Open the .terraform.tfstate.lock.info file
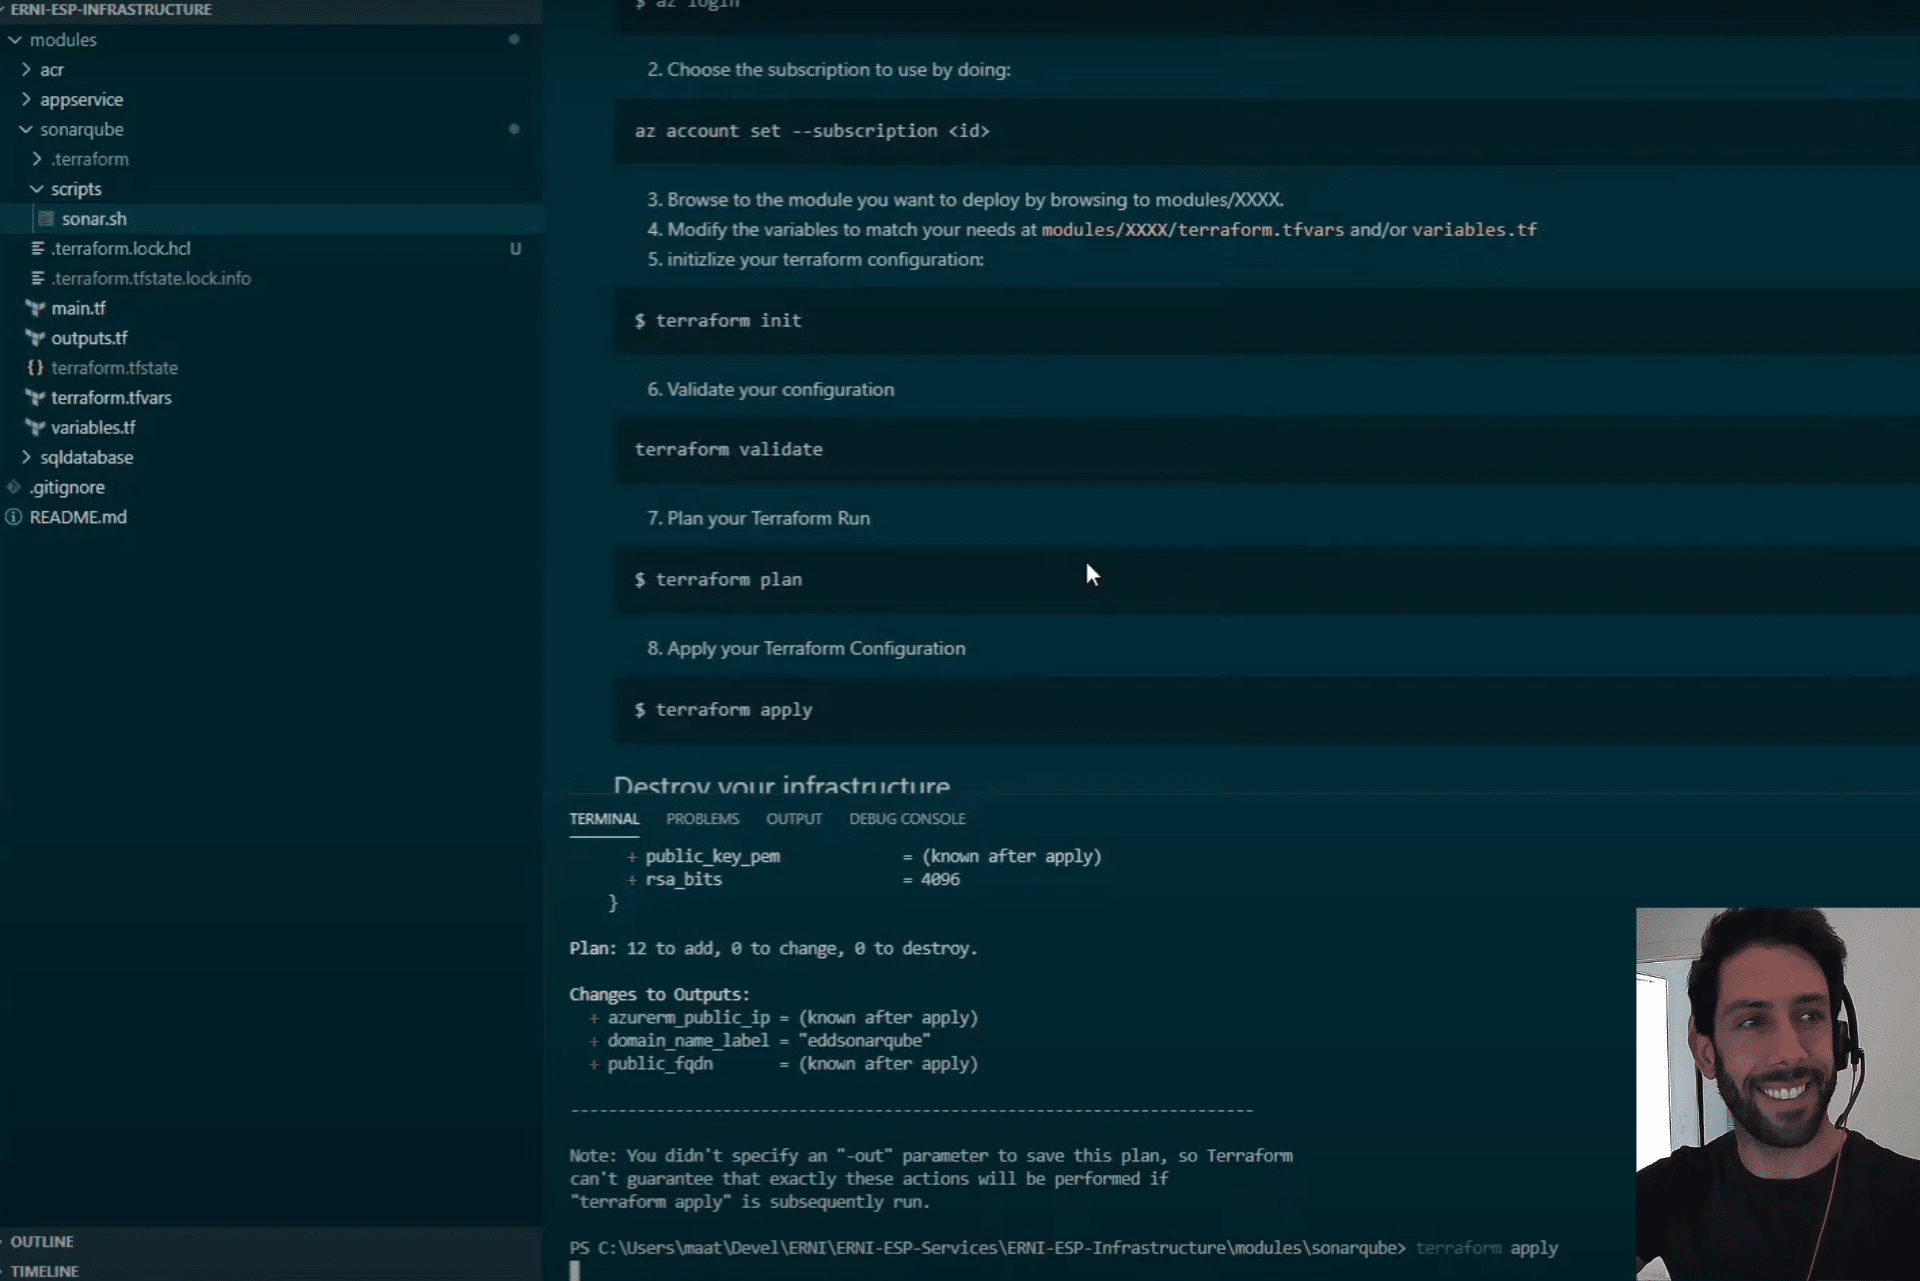The width and height of the screenshot is (1920, 1281). [x=150, y=278]
